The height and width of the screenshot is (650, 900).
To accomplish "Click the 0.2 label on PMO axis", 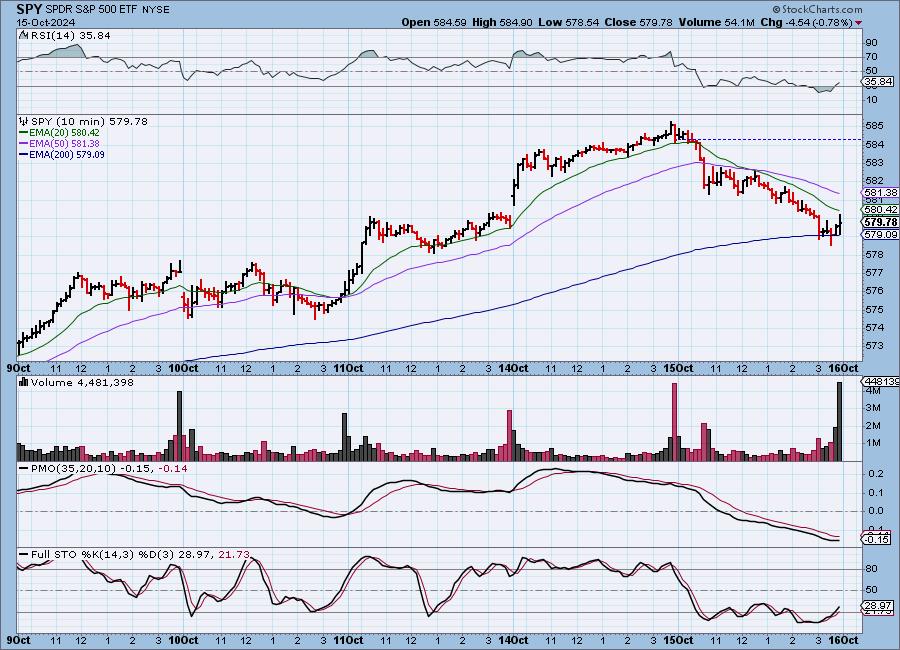I will coord(876,474).
